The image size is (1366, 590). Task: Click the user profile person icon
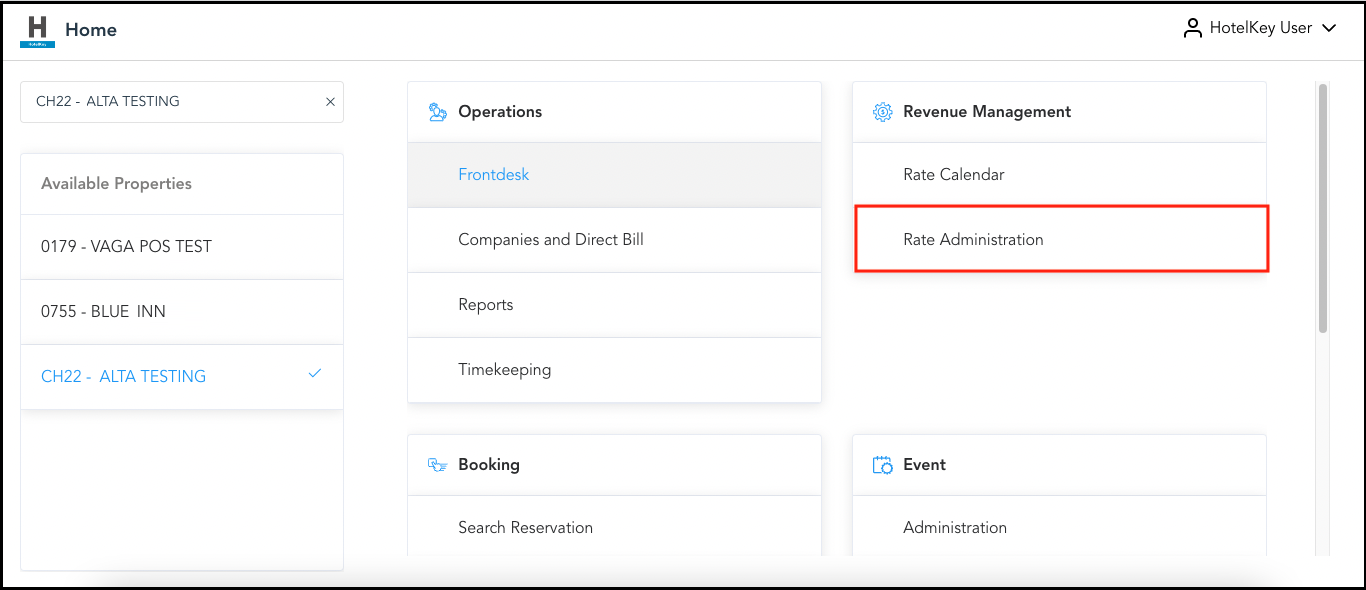[x=1192, y=27]
